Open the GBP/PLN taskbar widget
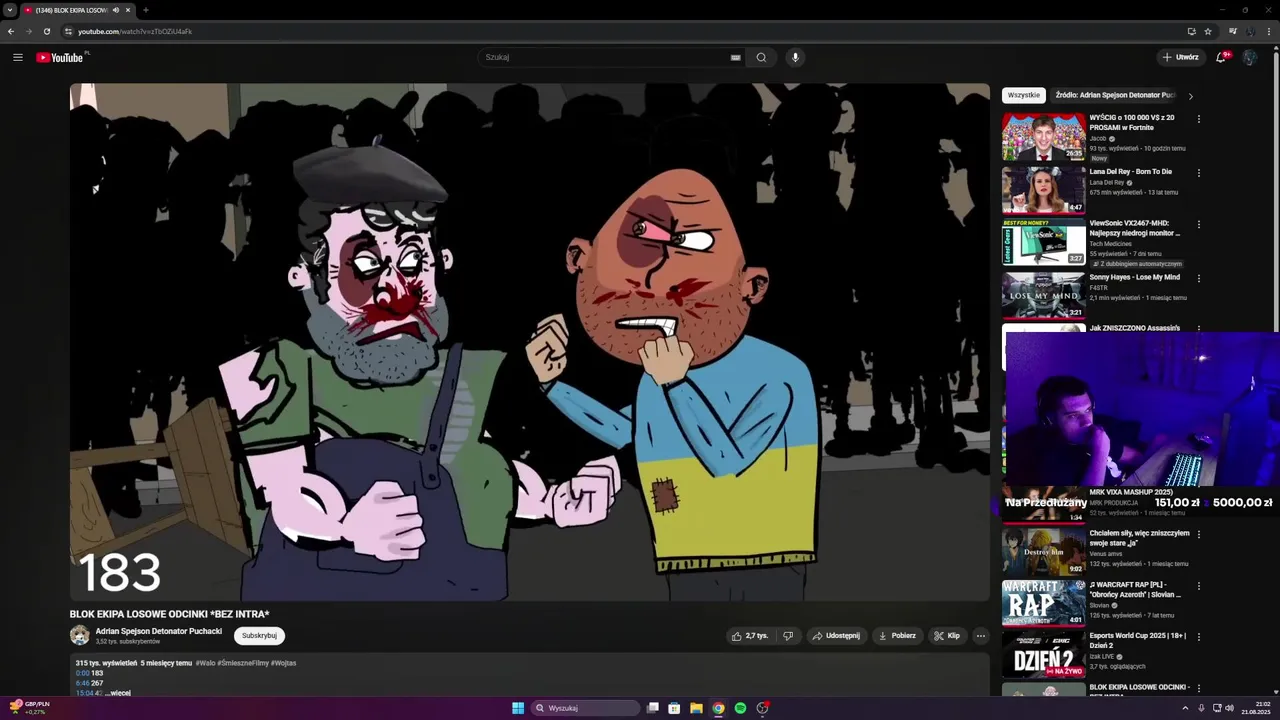 28,708
